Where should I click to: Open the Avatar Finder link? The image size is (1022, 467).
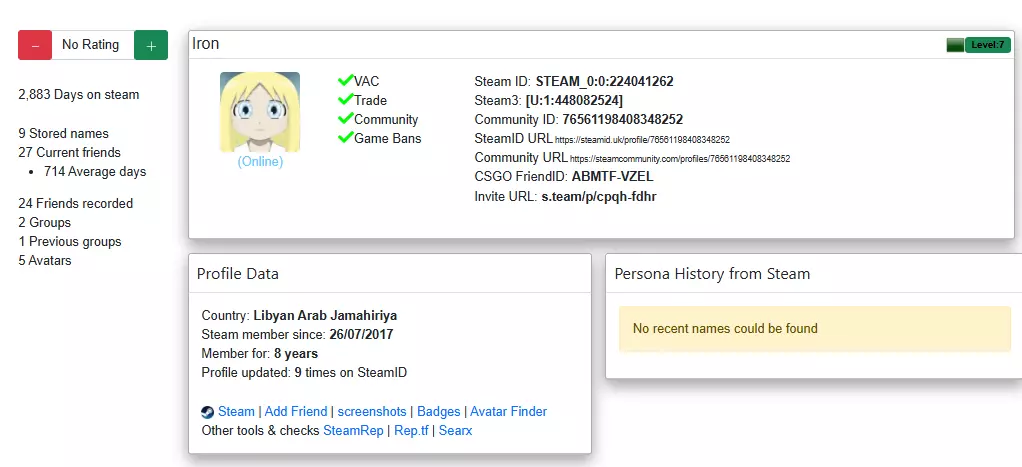tap(508, 412)
